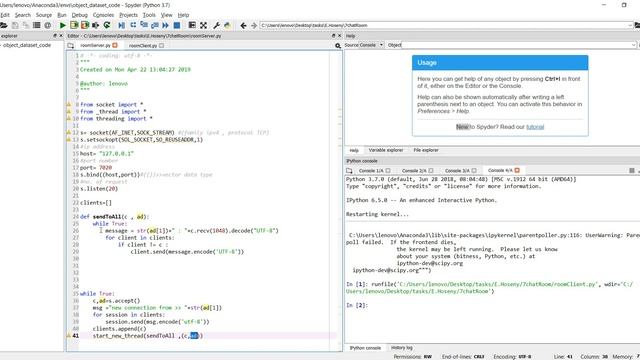The height and width of the screenshot is (360, 640).
Task: Expand working directory path dropdown
Action: 630,25
